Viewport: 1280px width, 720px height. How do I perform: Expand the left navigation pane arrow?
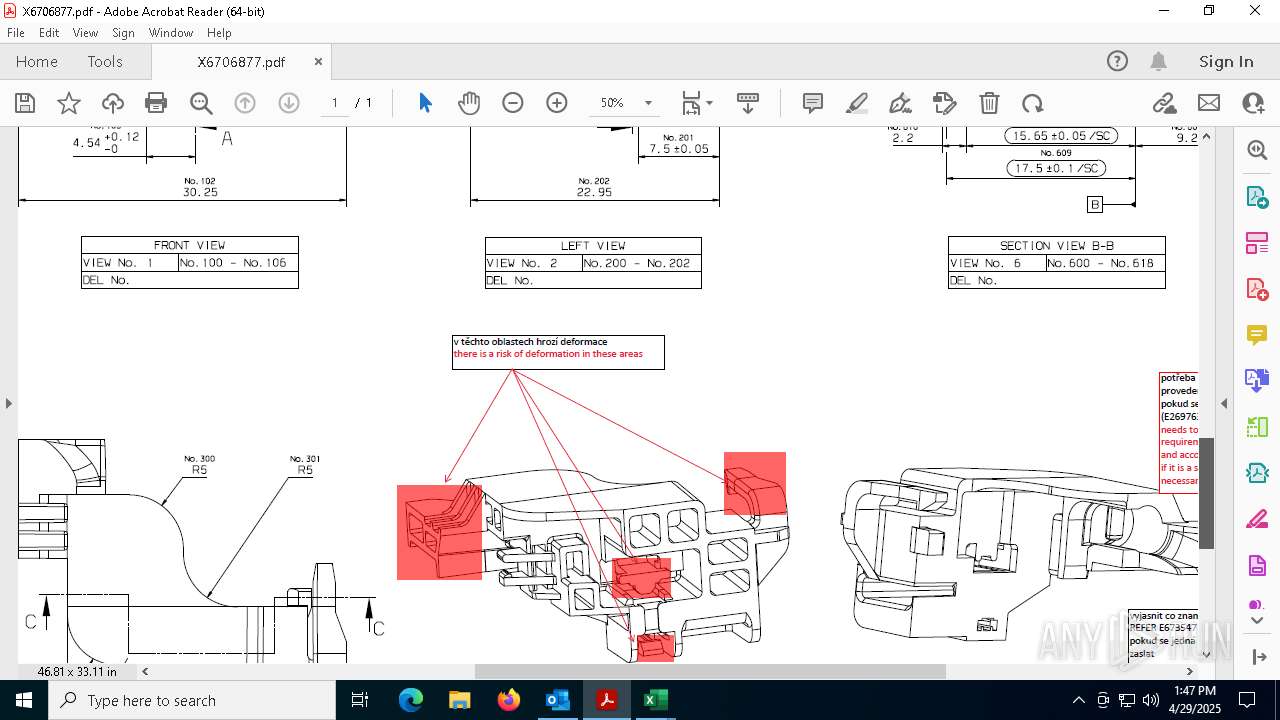point(8,403)
